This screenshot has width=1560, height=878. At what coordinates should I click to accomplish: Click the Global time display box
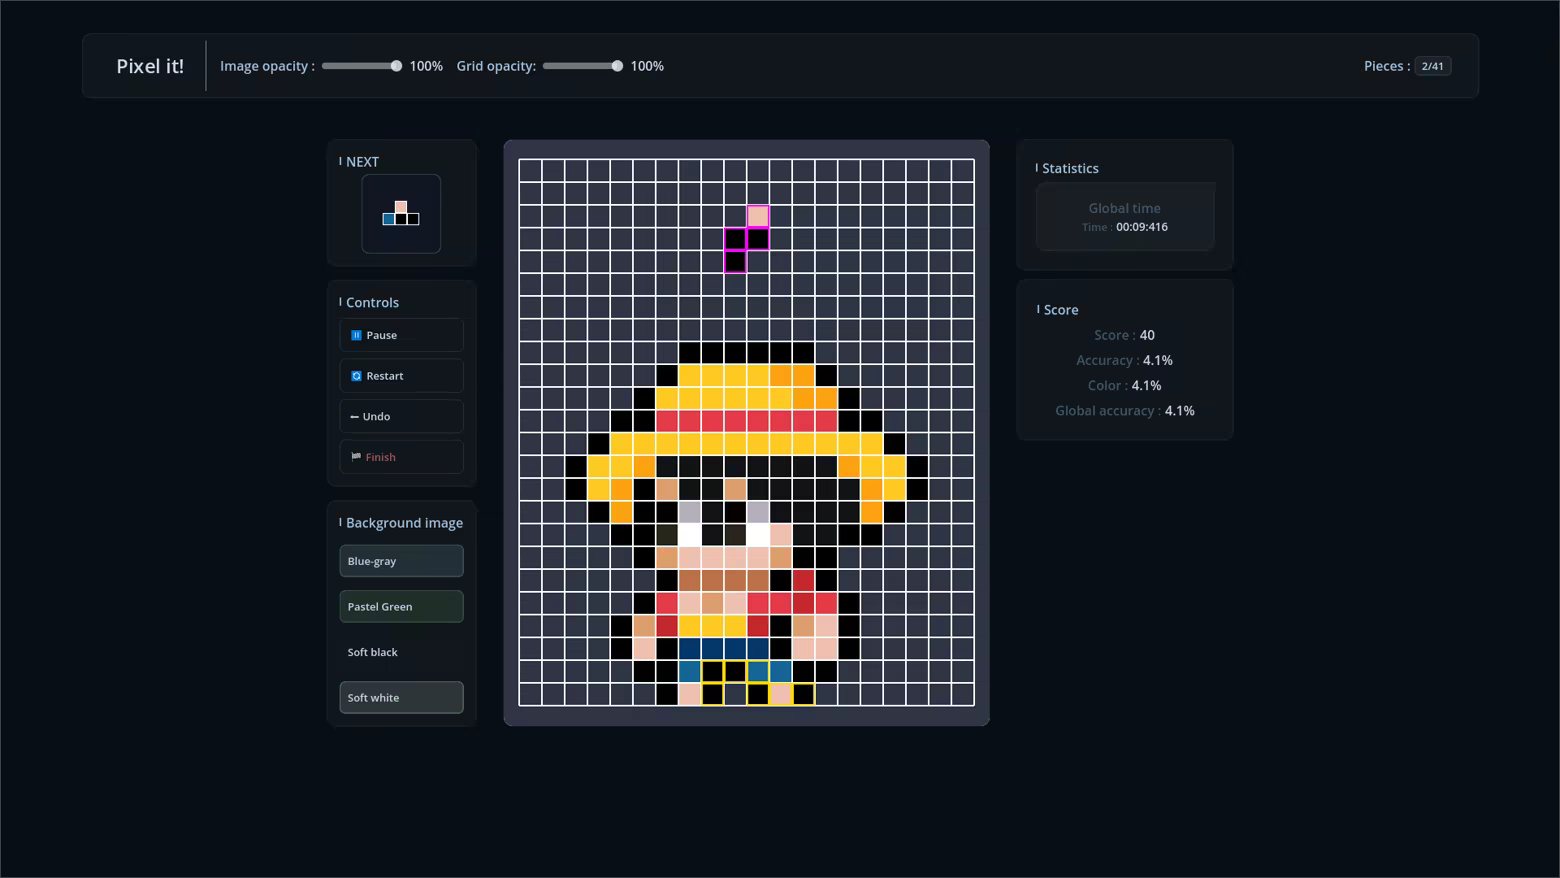click(x=1125, y=217)
